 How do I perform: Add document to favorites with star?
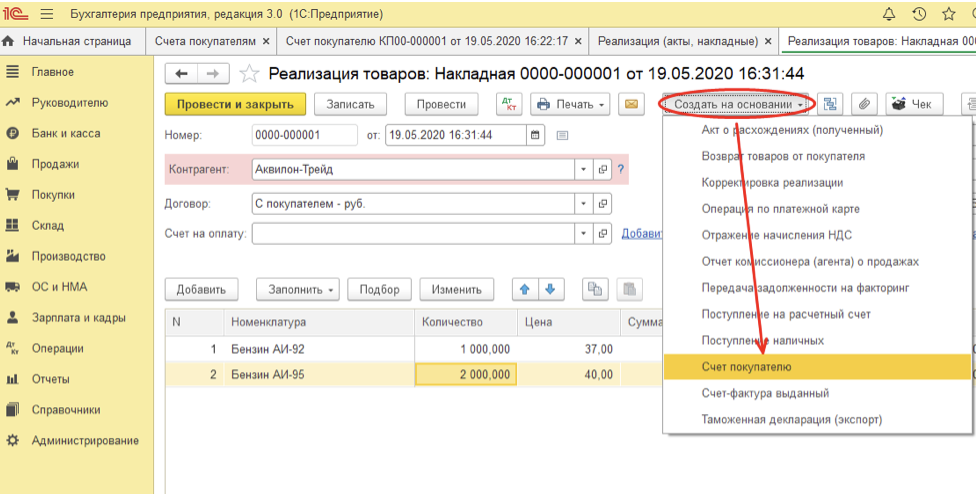250,74
